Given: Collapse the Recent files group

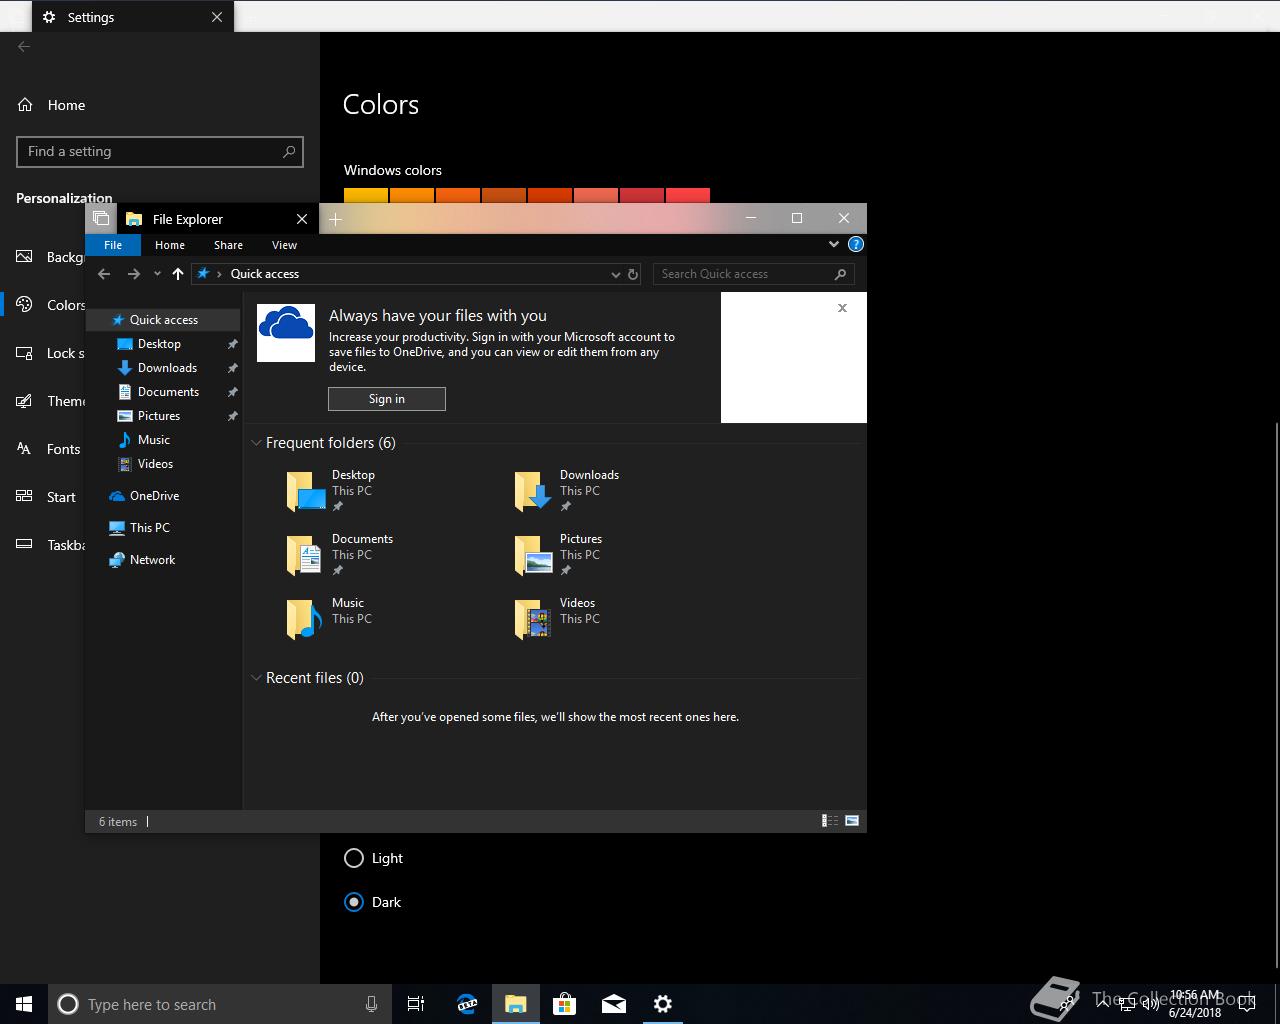Looking at the screenshot, I should click(256, 678).
